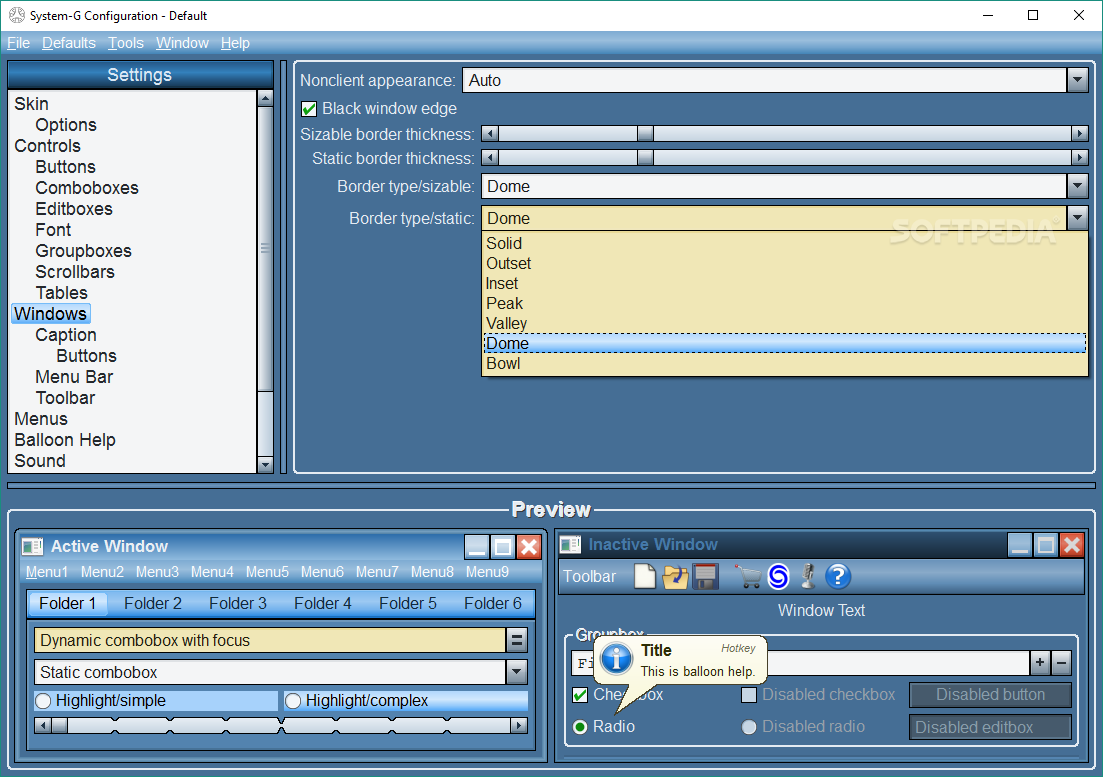The image size is (1103, 777).
Task: Click the Static border thickness slider thumb
Action: tap(645, 158)
